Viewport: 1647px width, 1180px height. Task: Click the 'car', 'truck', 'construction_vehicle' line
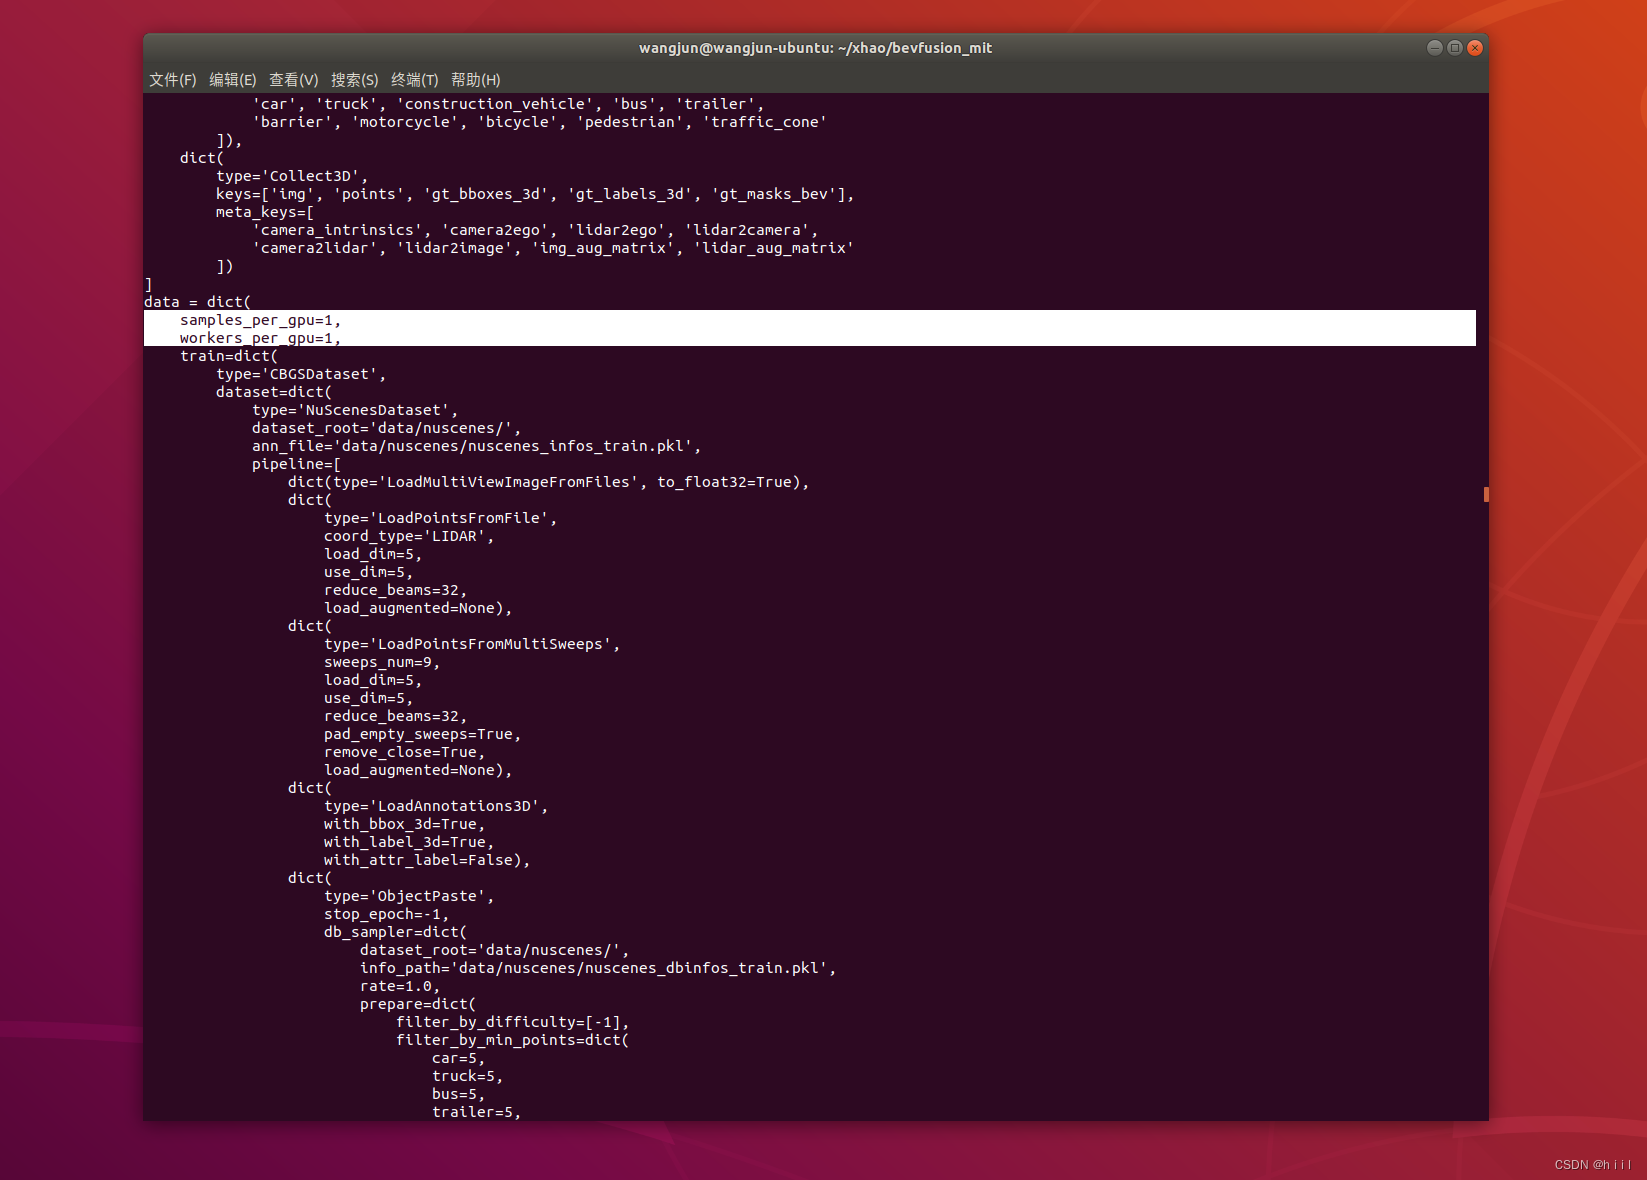[x=508, y=104]
